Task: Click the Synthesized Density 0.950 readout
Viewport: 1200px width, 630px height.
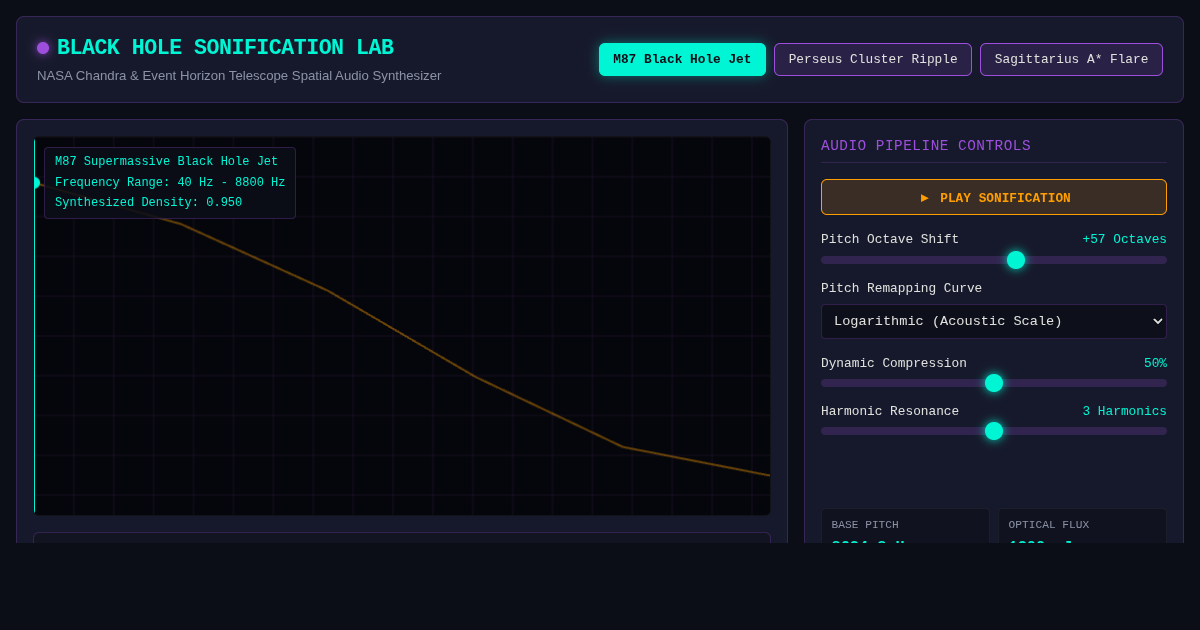Action: (148, 203)
